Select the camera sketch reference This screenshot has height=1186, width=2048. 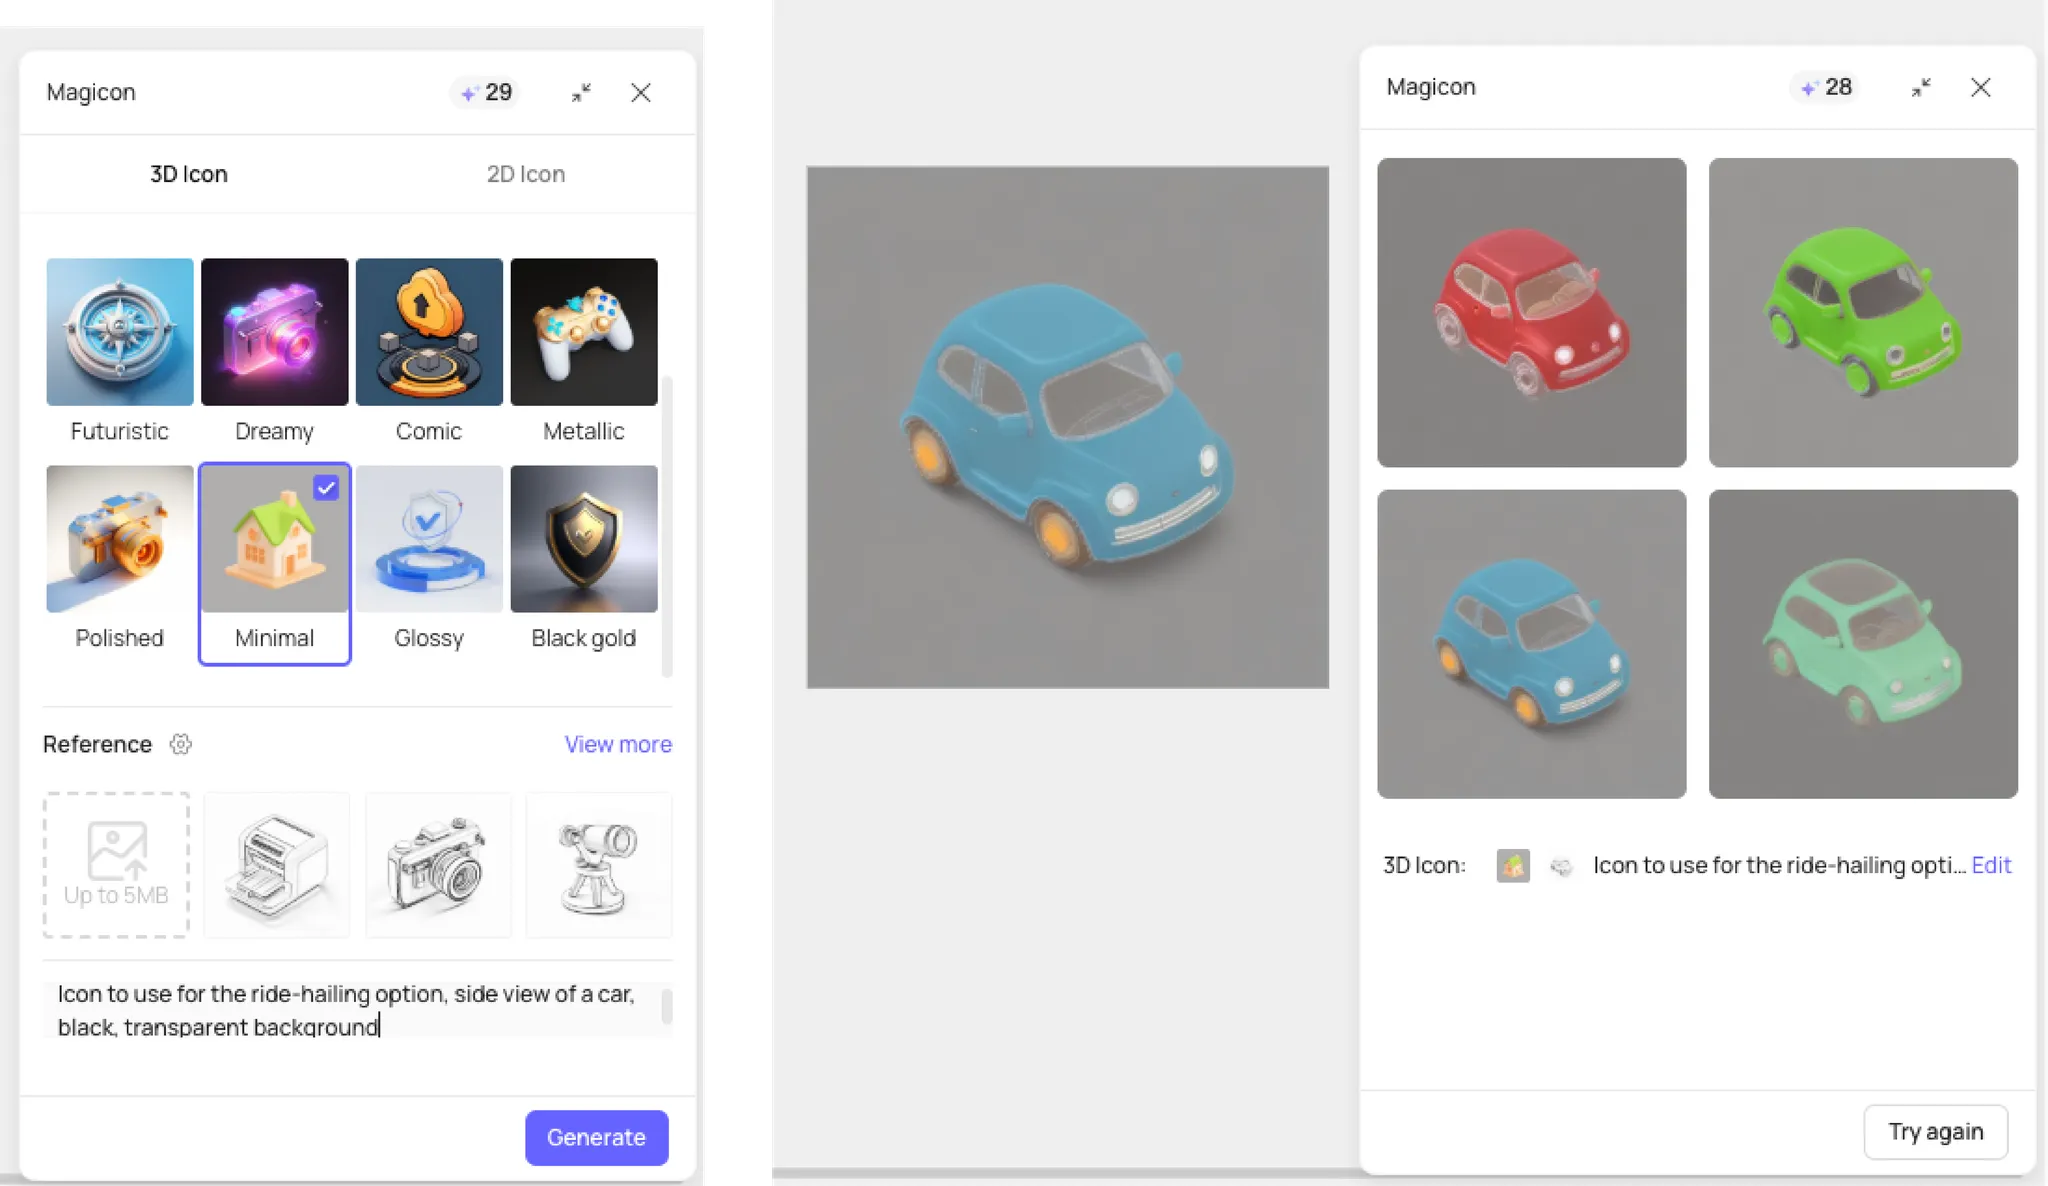438,865
